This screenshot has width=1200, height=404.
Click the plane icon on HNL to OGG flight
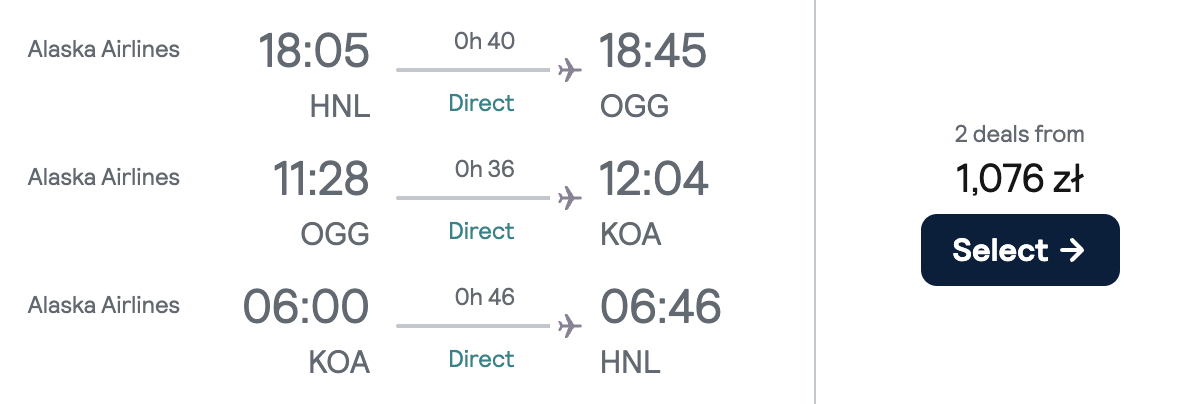[x=569, y=70]
